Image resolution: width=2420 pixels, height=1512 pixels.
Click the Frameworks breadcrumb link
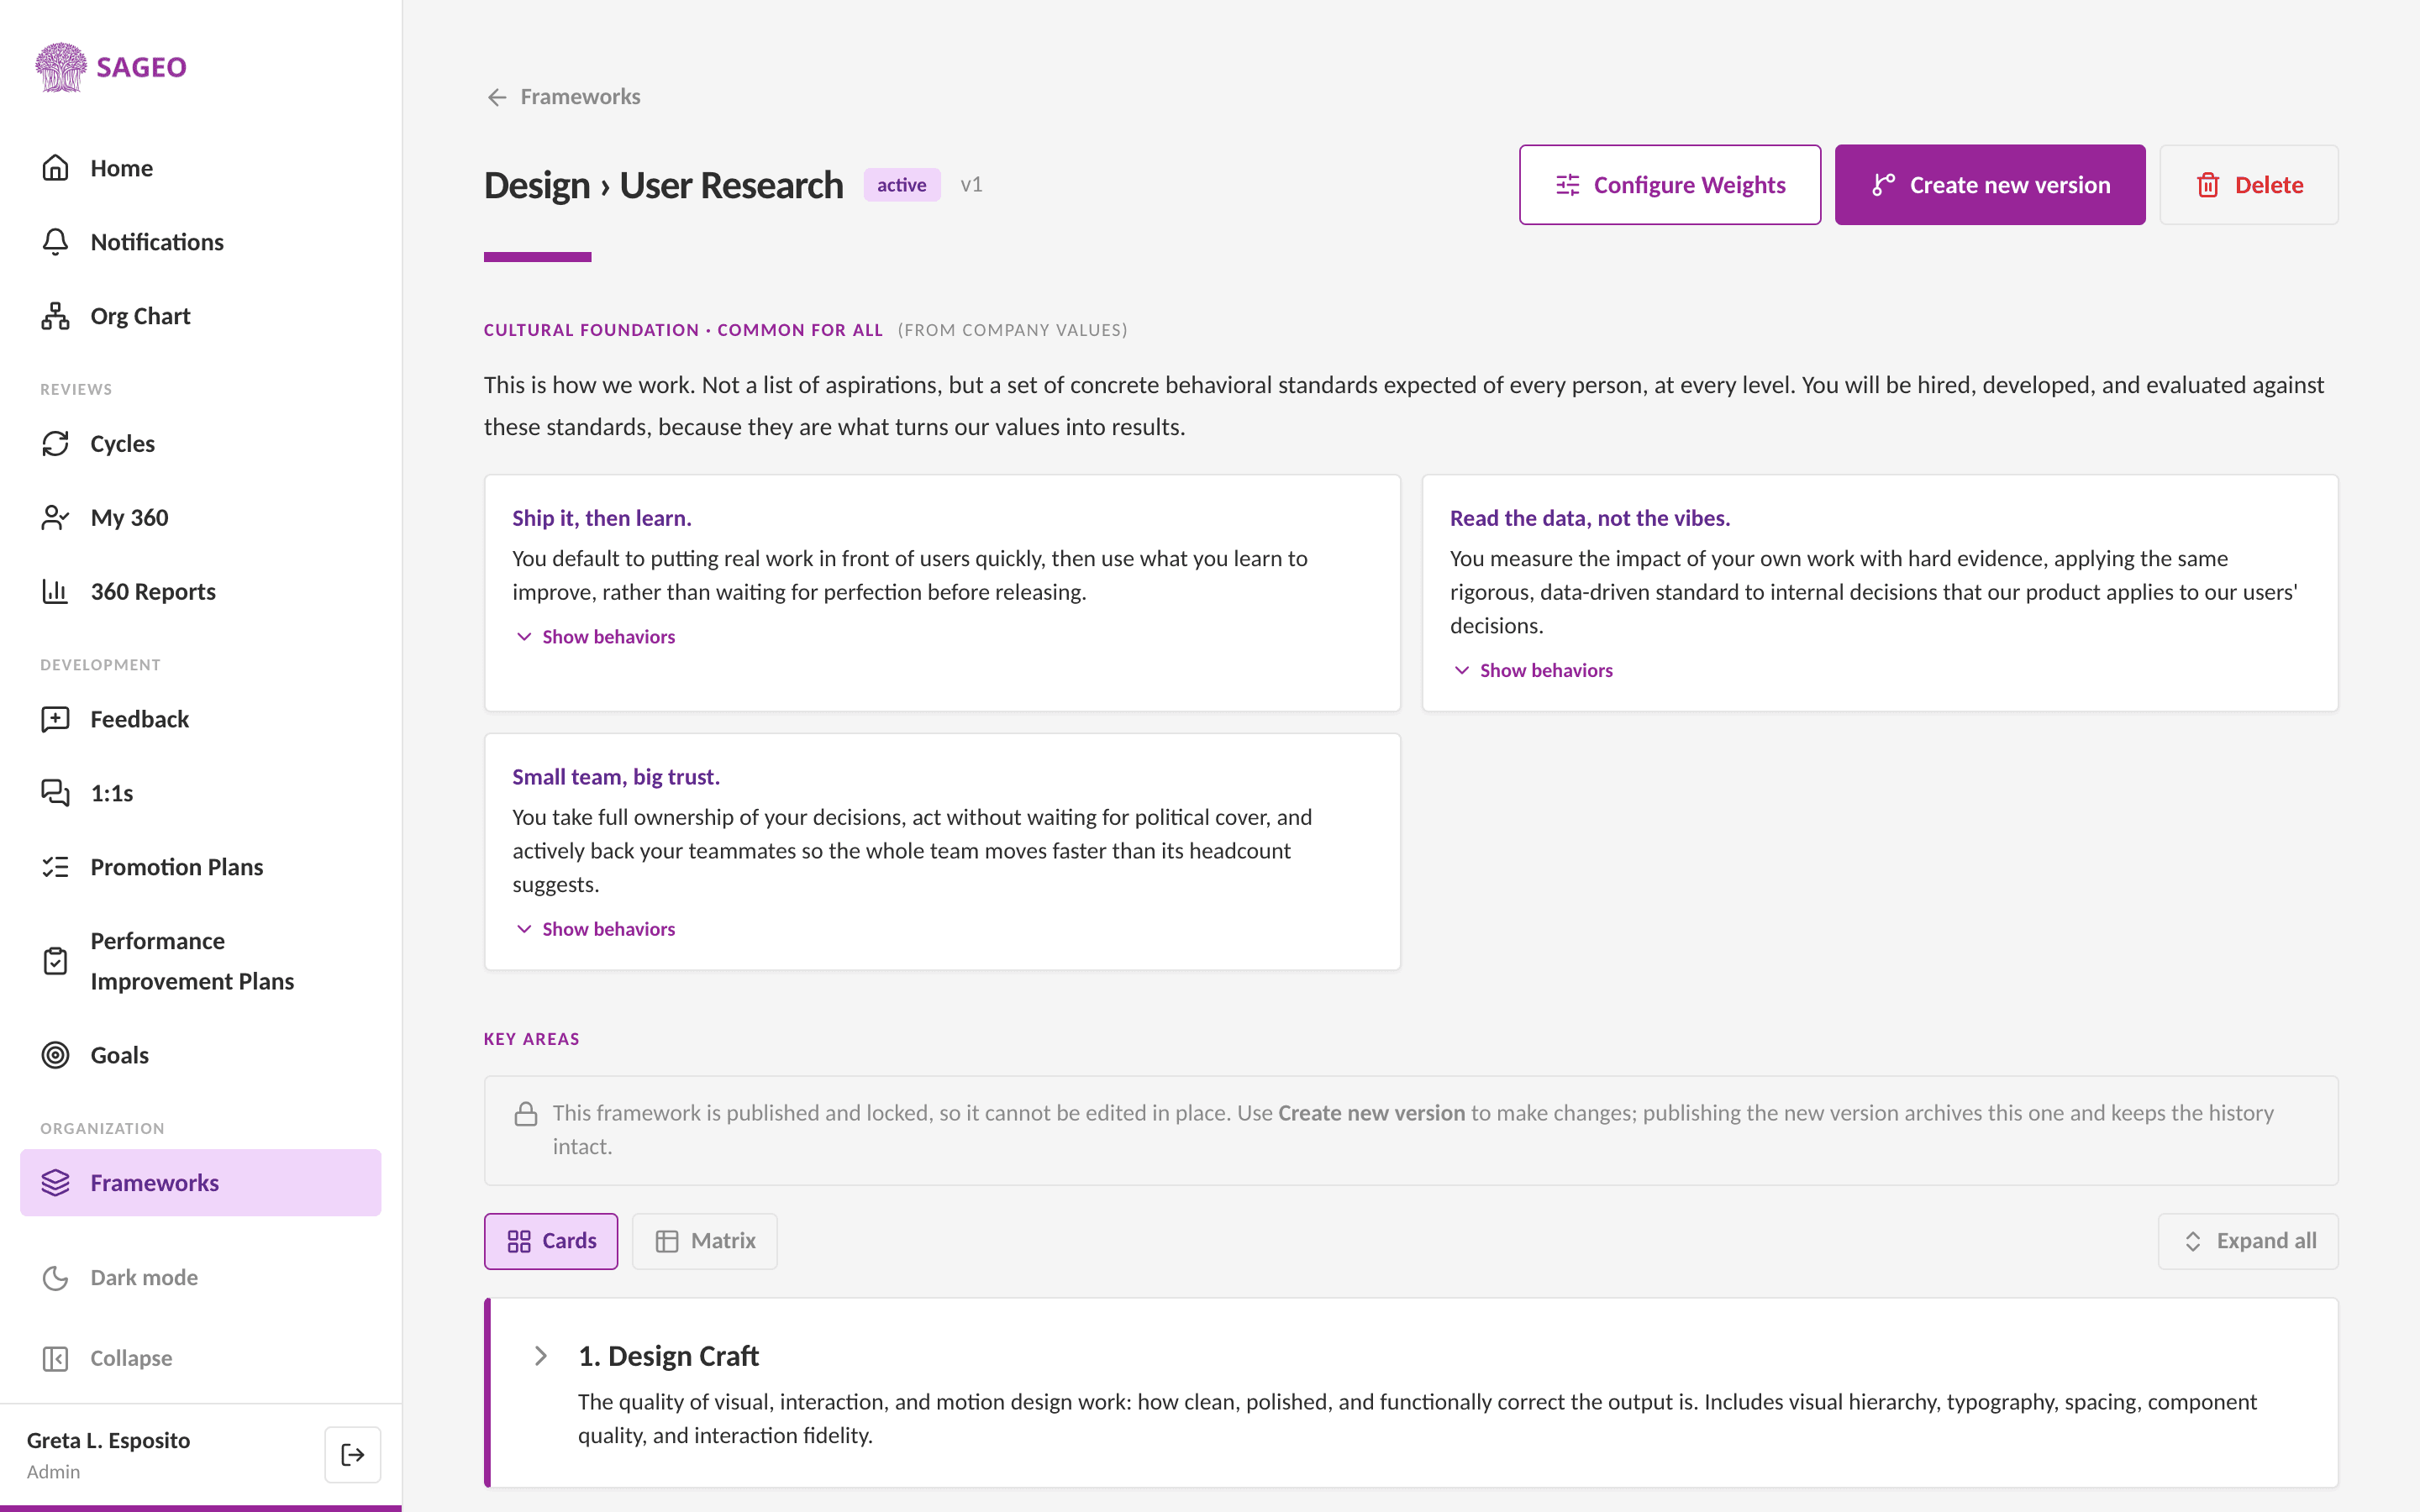click(x=580, y=97)
